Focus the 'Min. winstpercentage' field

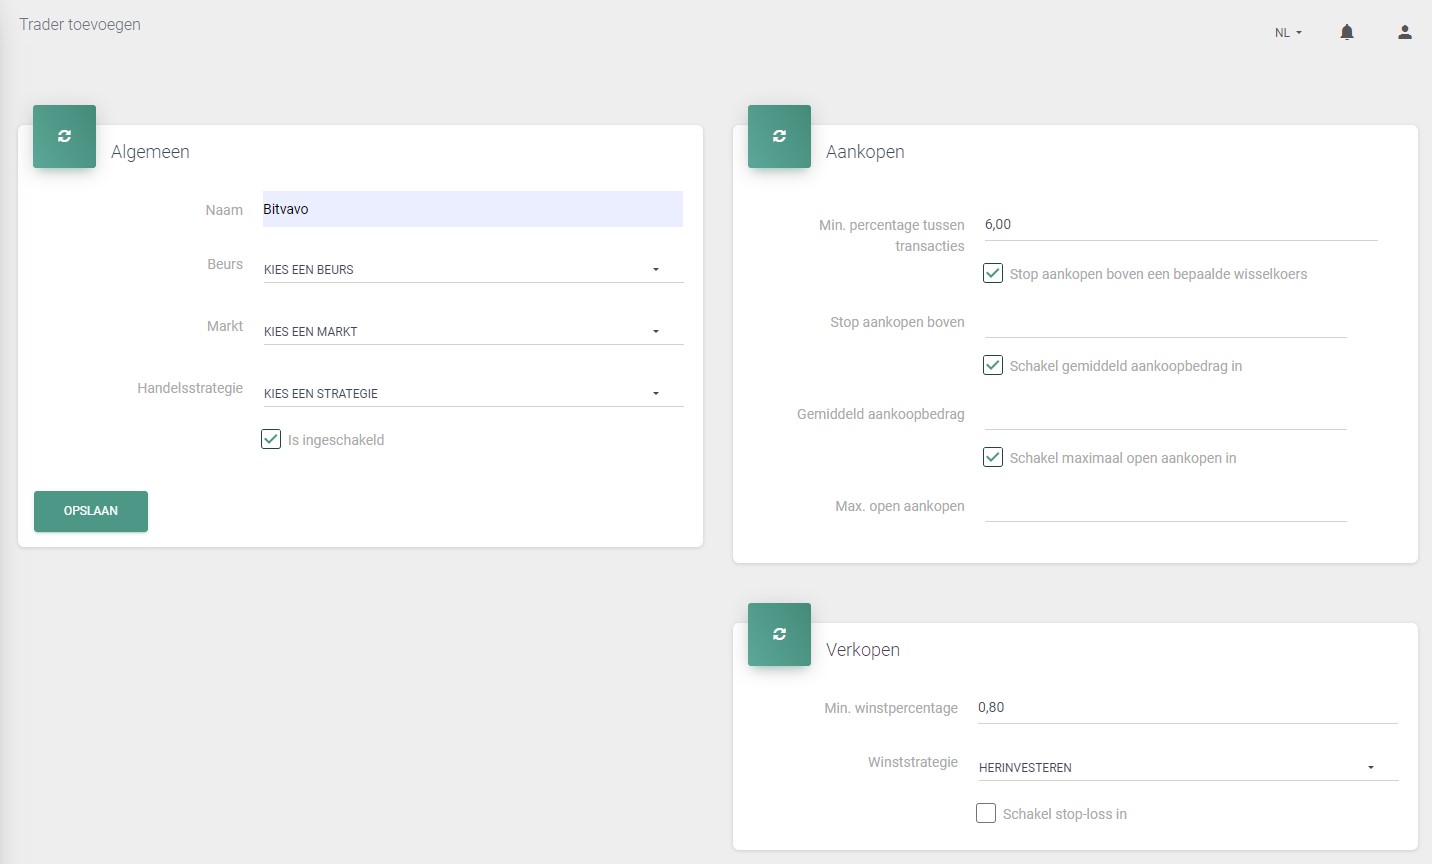coord(1187,707)
